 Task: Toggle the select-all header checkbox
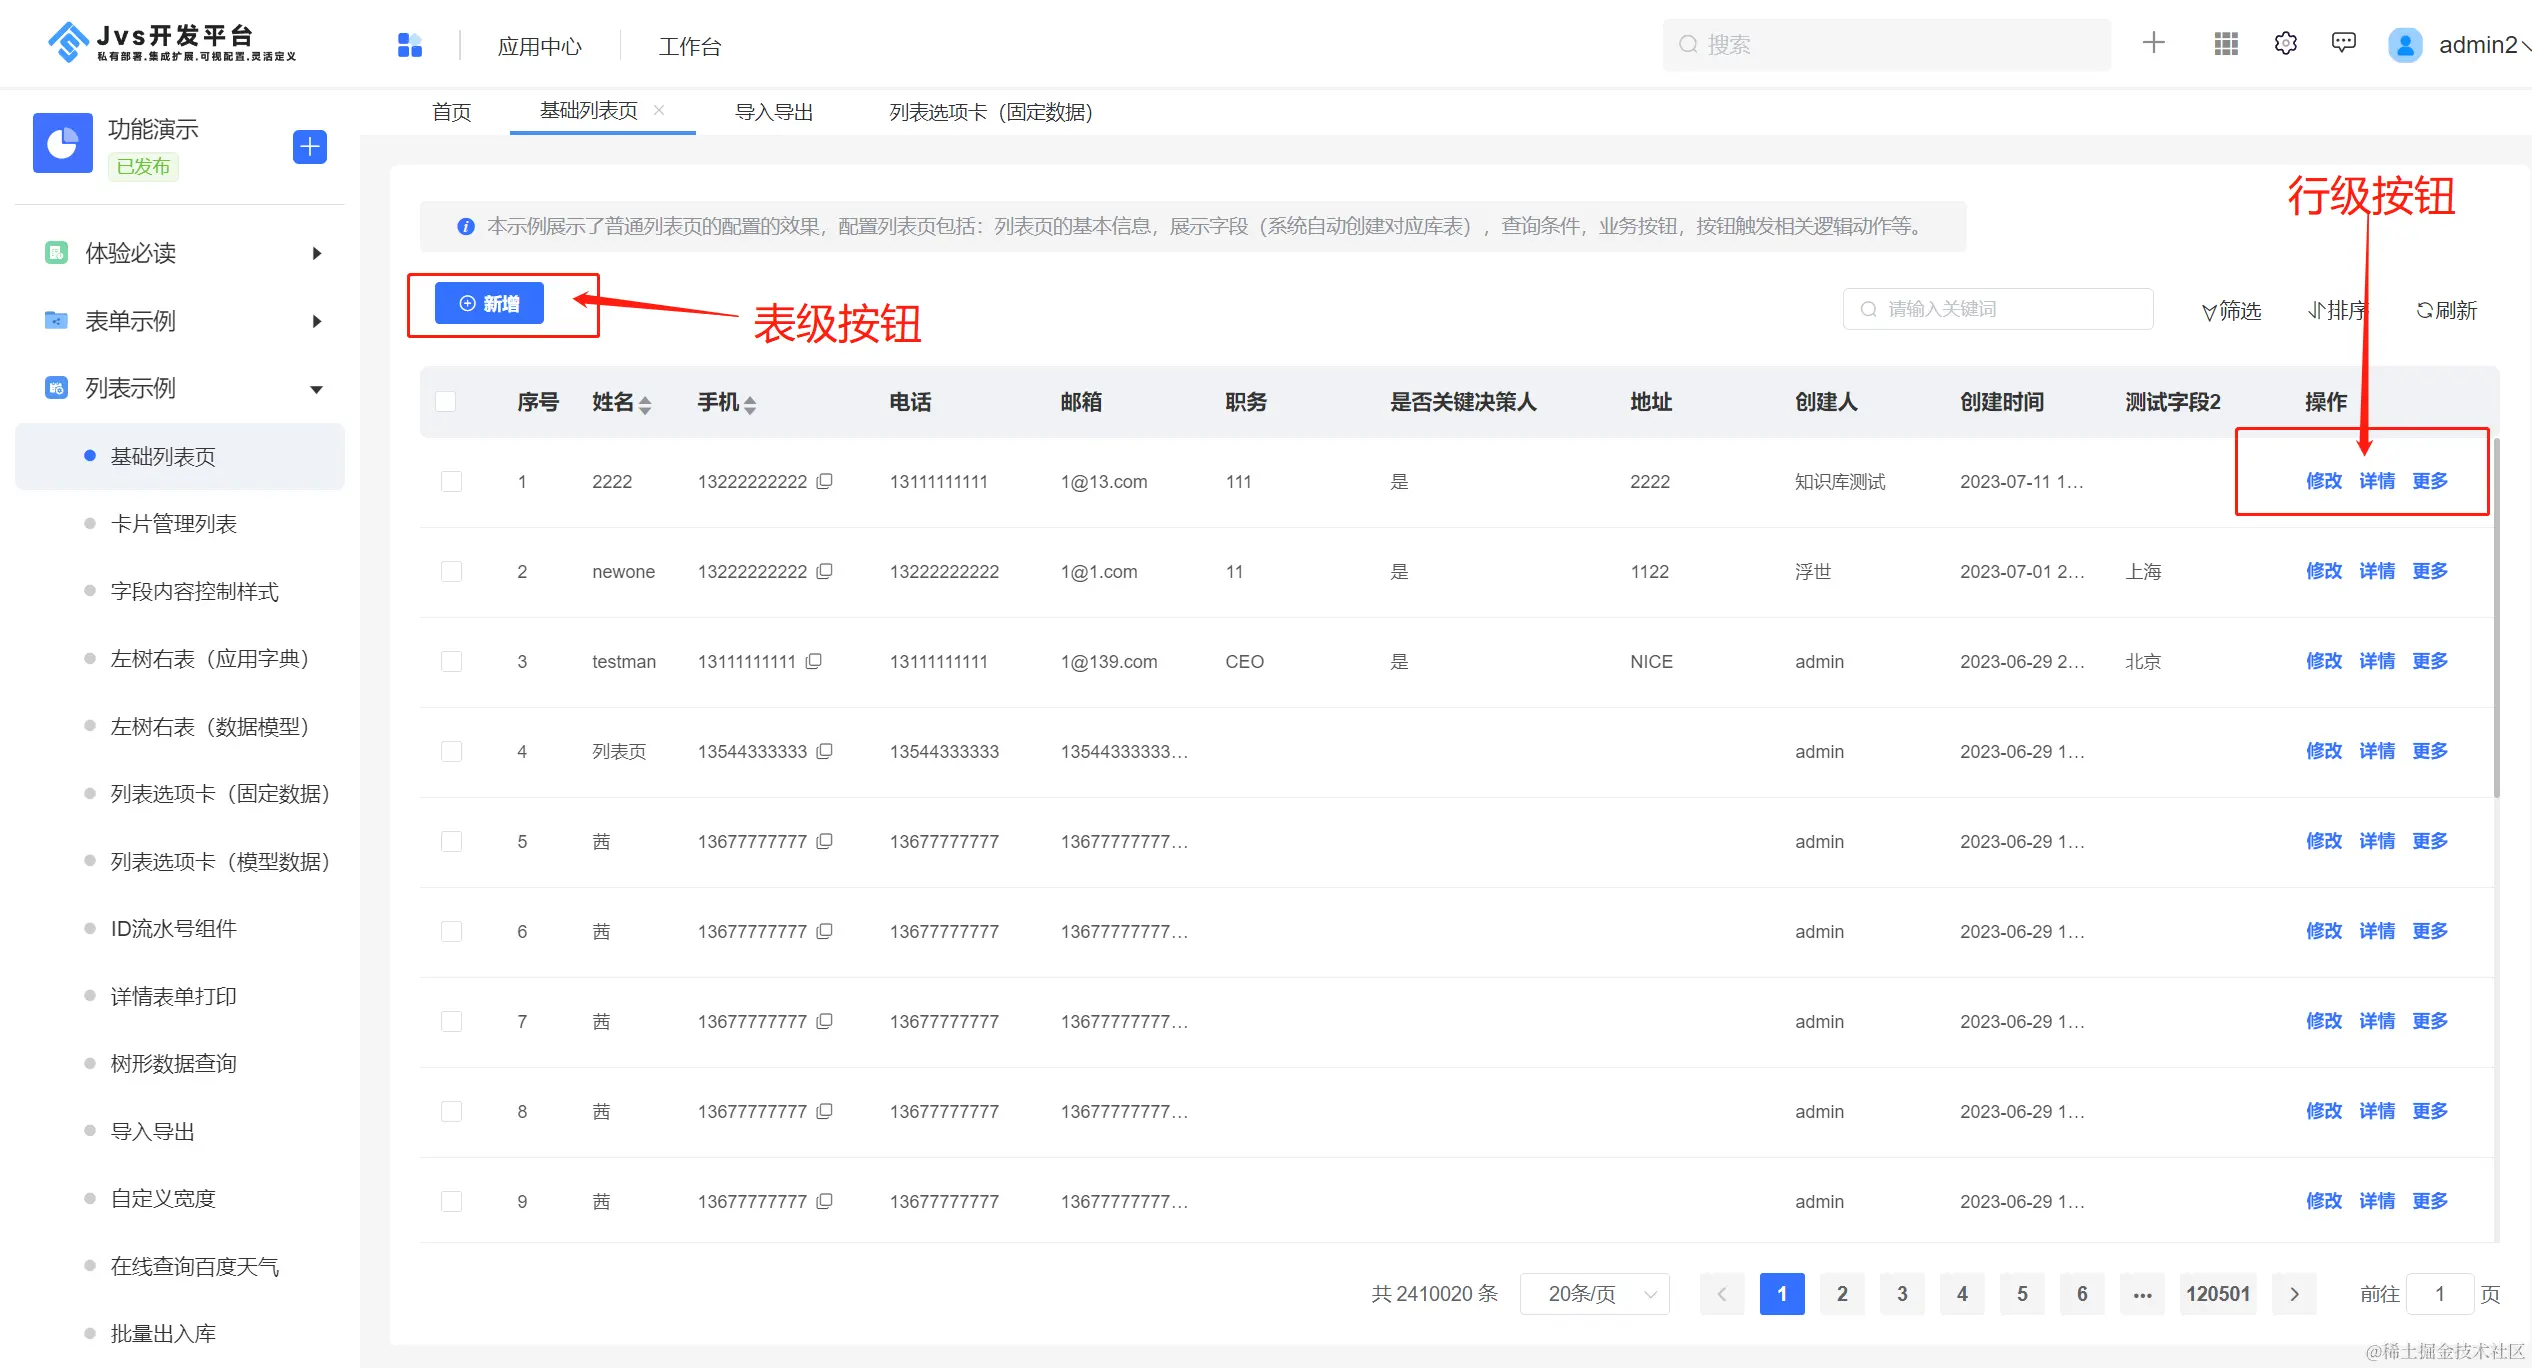pos(446,402)
